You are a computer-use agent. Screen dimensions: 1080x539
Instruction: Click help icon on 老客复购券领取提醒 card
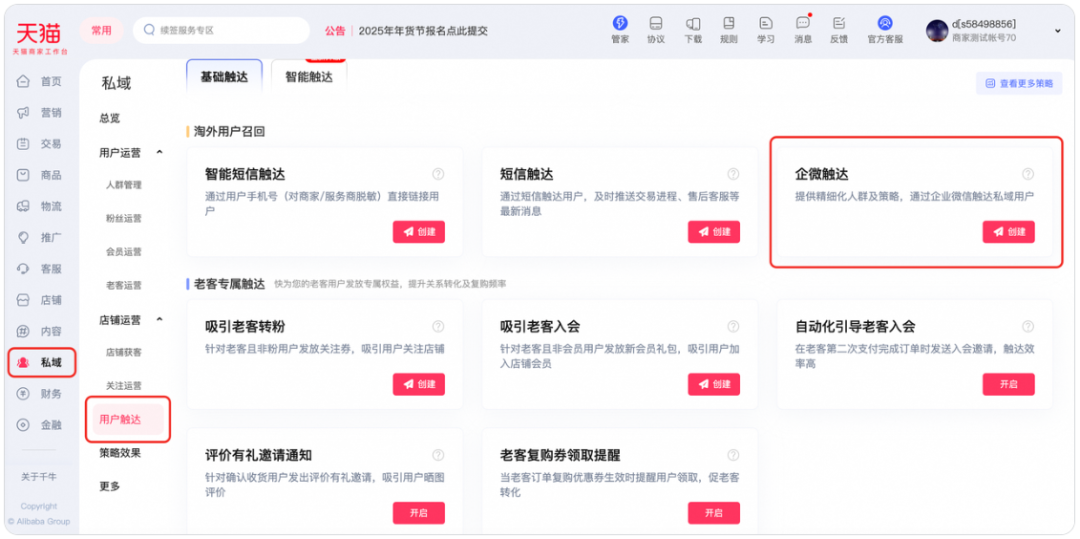pos(733,455)
